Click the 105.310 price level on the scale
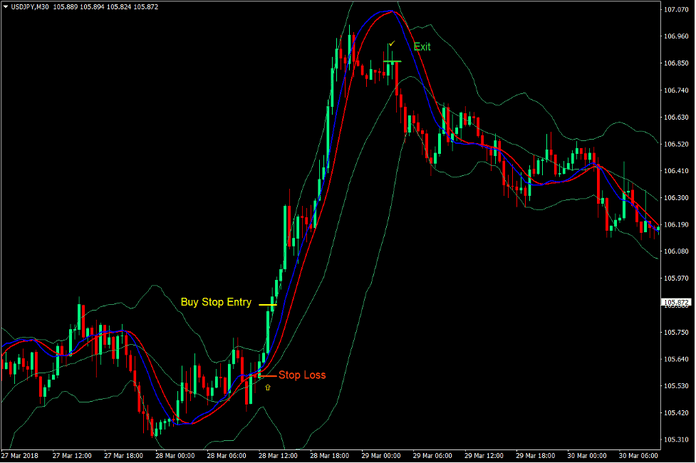Viewport: 696px width, 463px height. pyautogui.click(x=676, y=439)
